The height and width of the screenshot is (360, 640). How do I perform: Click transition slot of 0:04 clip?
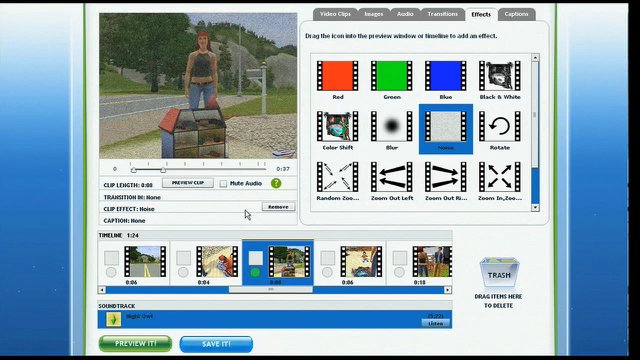click(183, 258)
